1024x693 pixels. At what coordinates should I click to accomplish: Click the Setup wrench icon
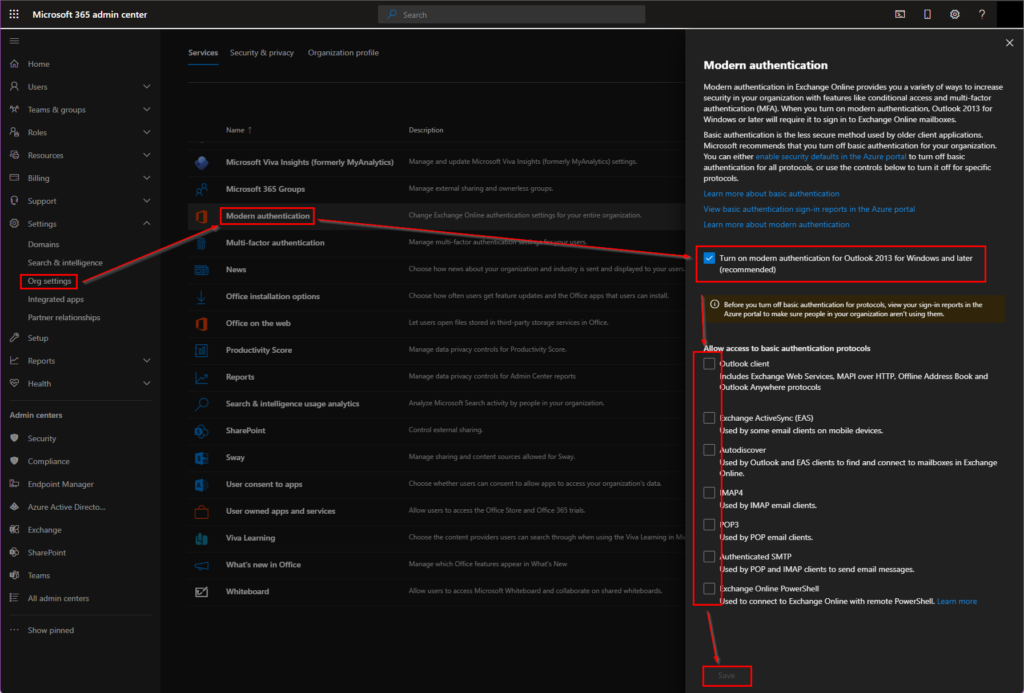point(14,338)
